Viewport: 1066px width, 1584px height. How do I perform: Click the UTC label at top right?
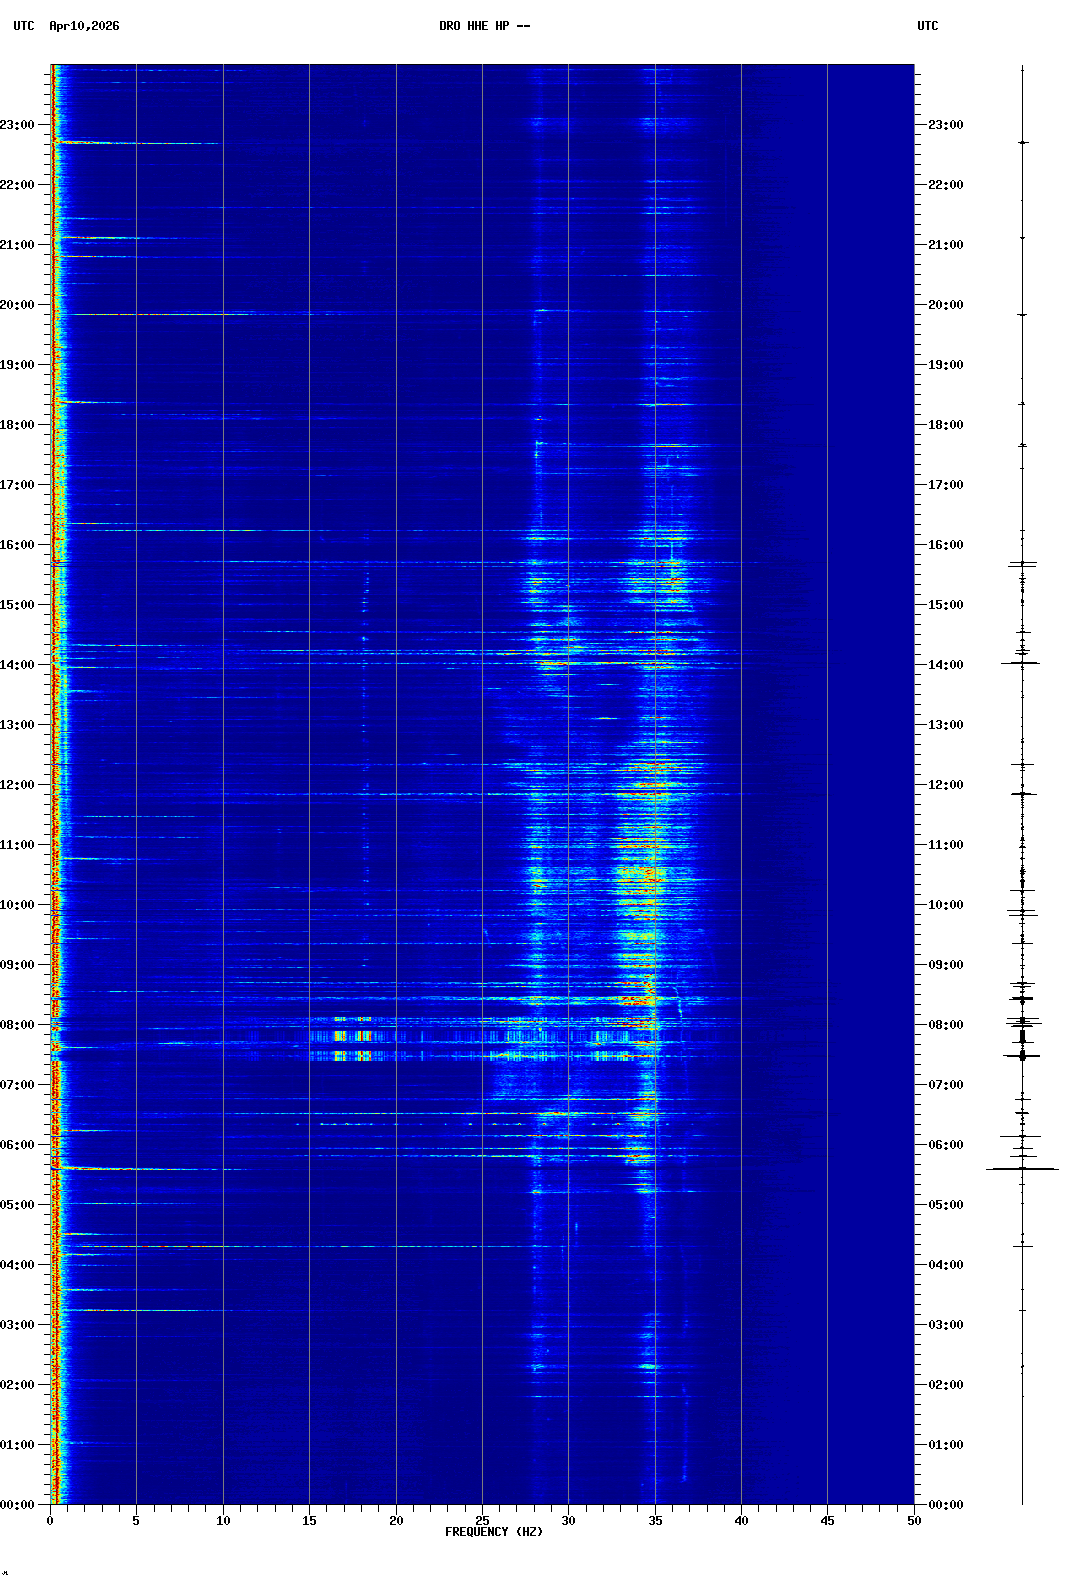[x=927, y=26]
